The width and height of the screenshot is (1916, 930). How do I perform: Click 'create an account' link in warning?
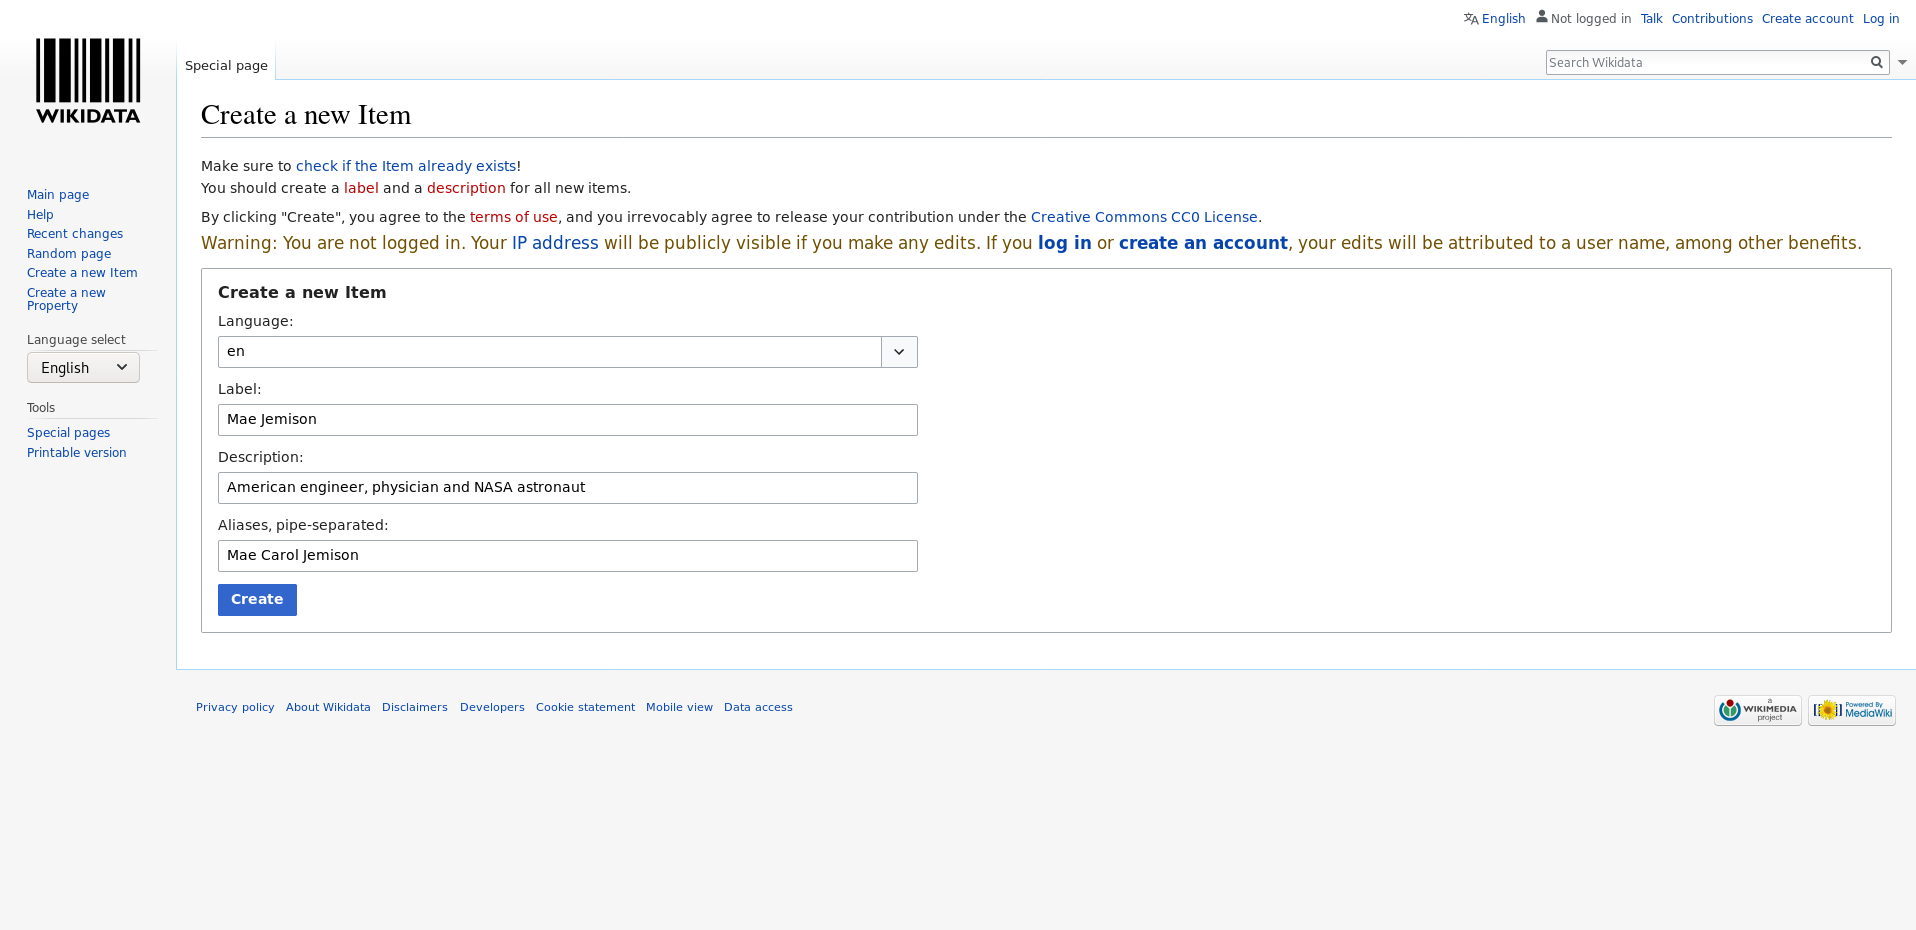1203,243
